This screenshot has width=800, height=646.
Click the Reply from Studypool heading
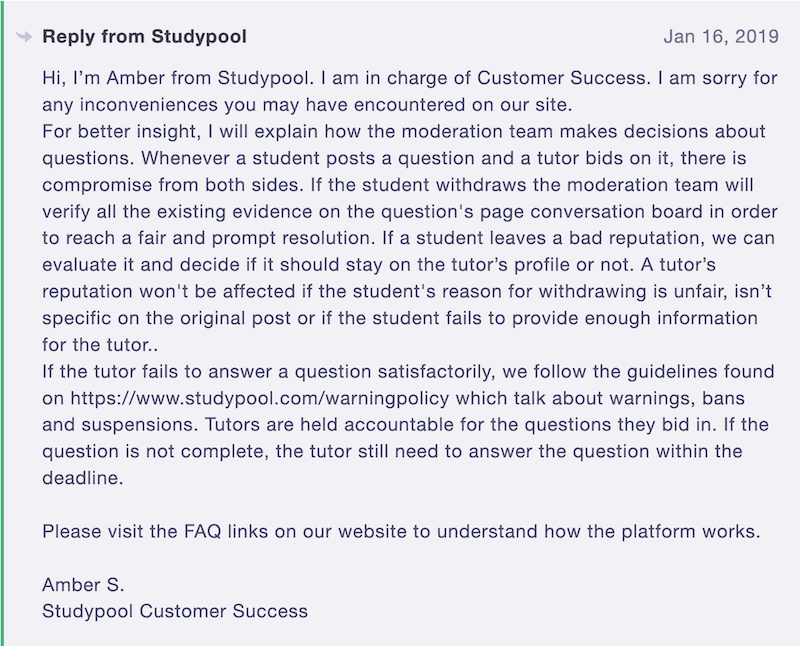[x=144, y=37]
